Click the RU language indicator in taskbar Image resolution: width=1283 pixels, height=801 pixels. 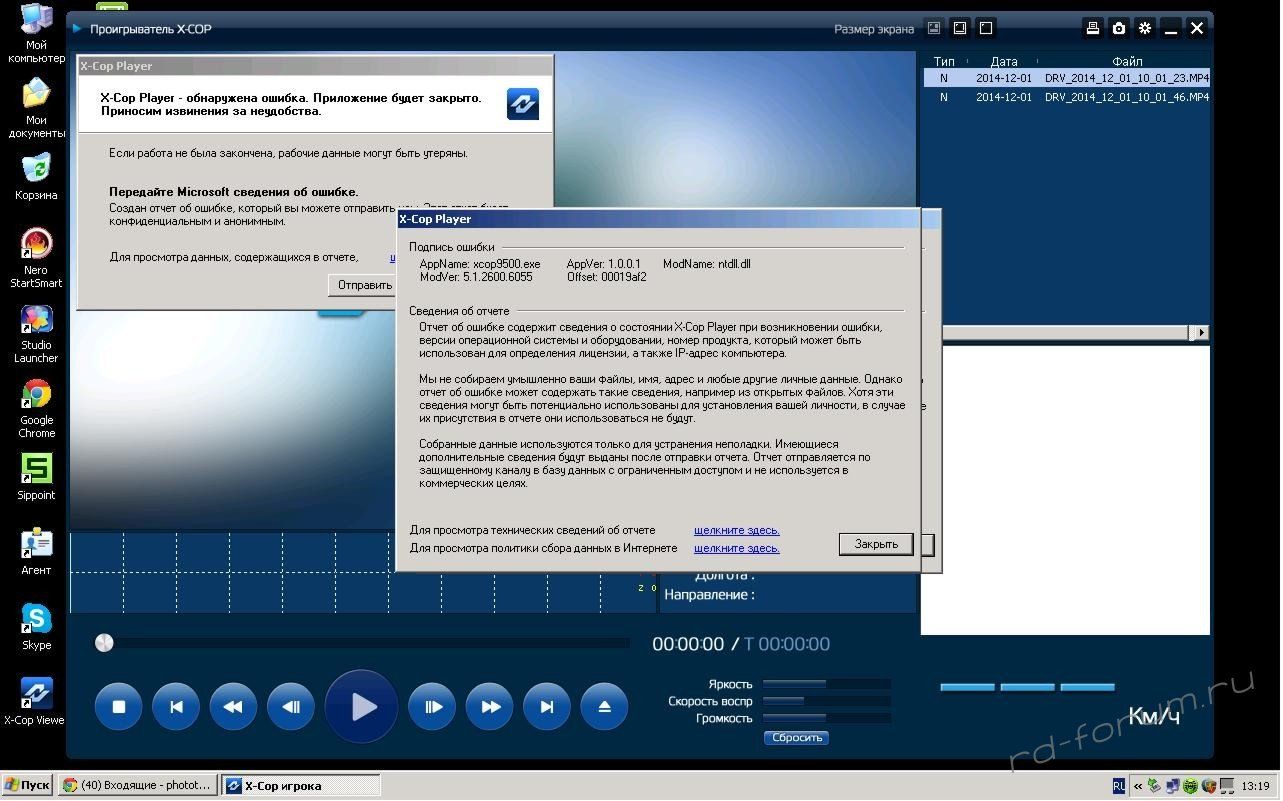coord(1119,786)
